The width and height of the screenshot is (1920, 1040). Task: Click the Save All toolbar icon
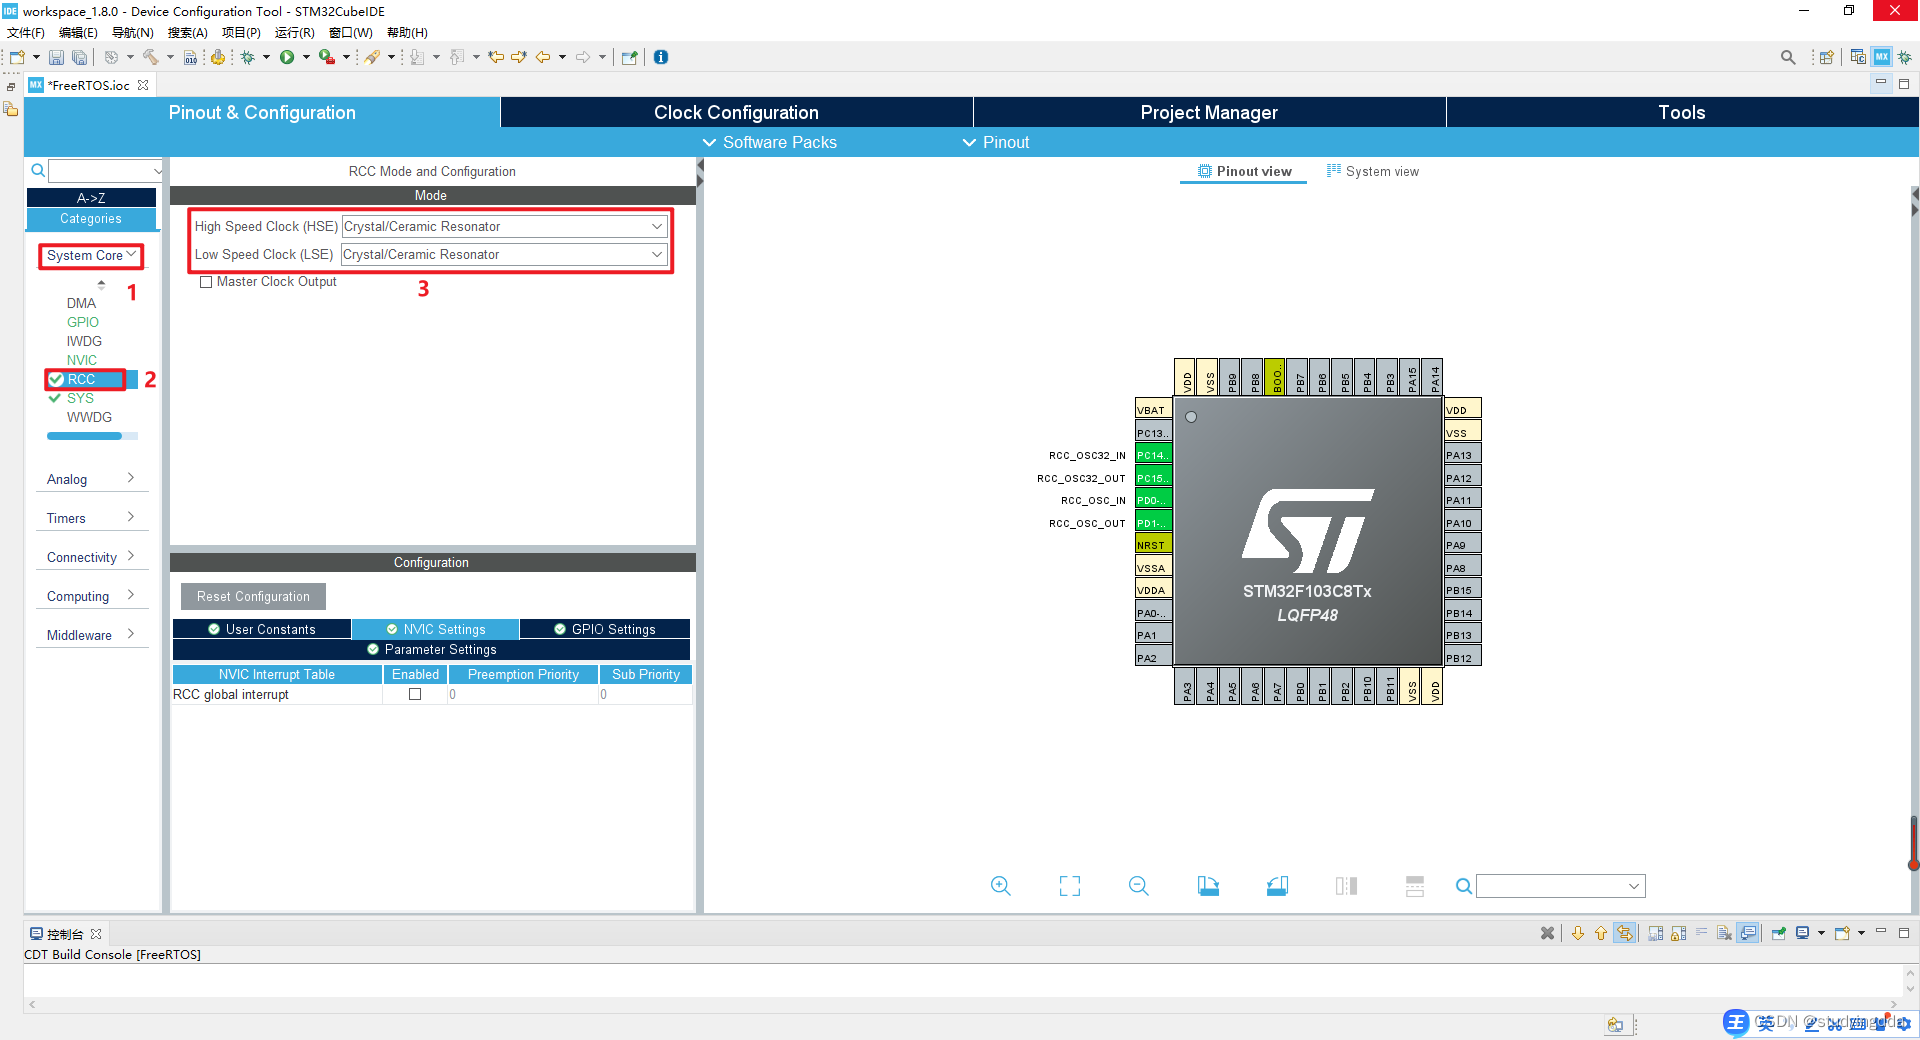79,58
